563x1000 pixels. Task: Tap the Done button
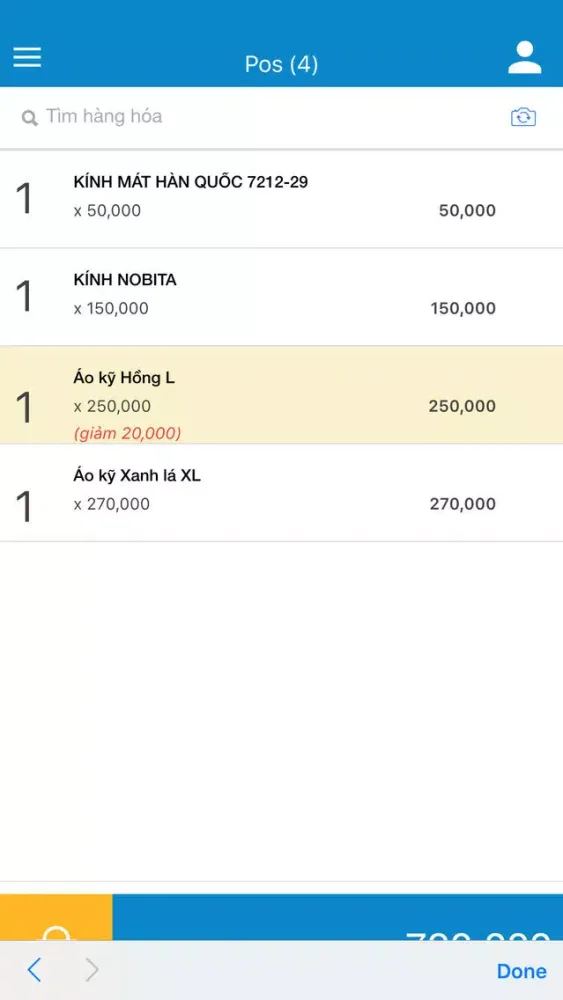point(522,971)
